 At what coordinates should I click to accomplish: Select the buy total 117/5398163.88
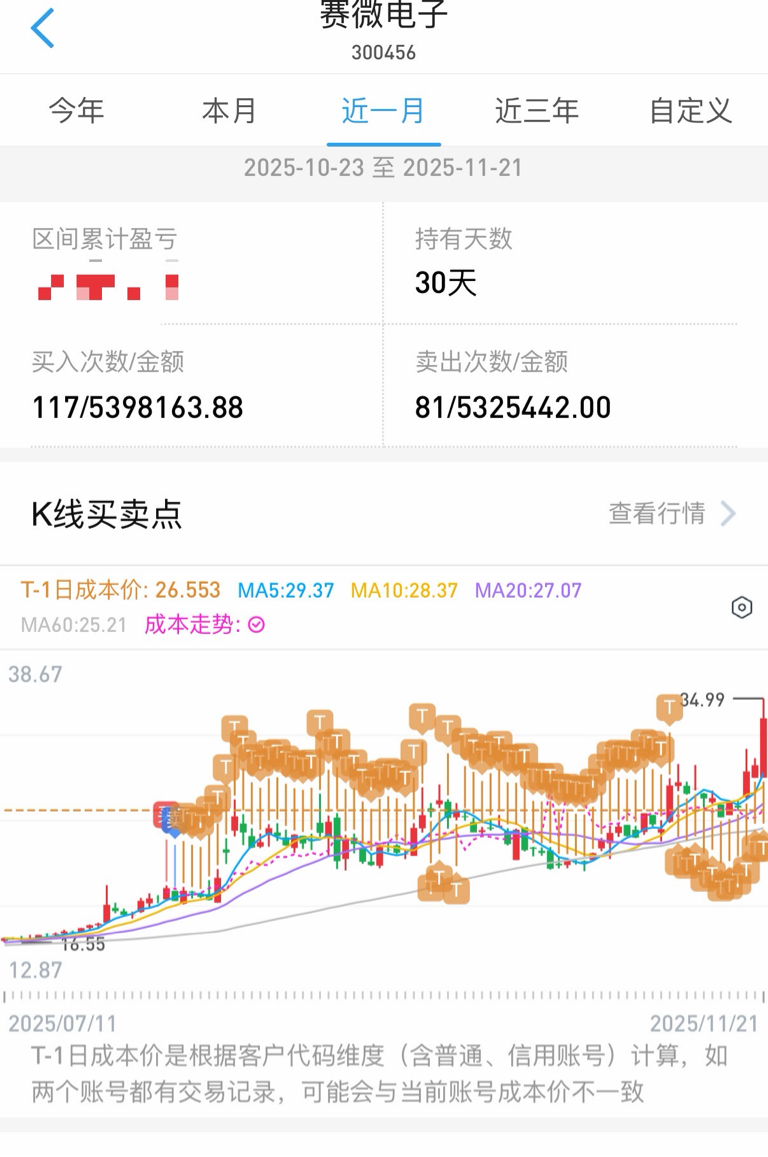(138, 407)
